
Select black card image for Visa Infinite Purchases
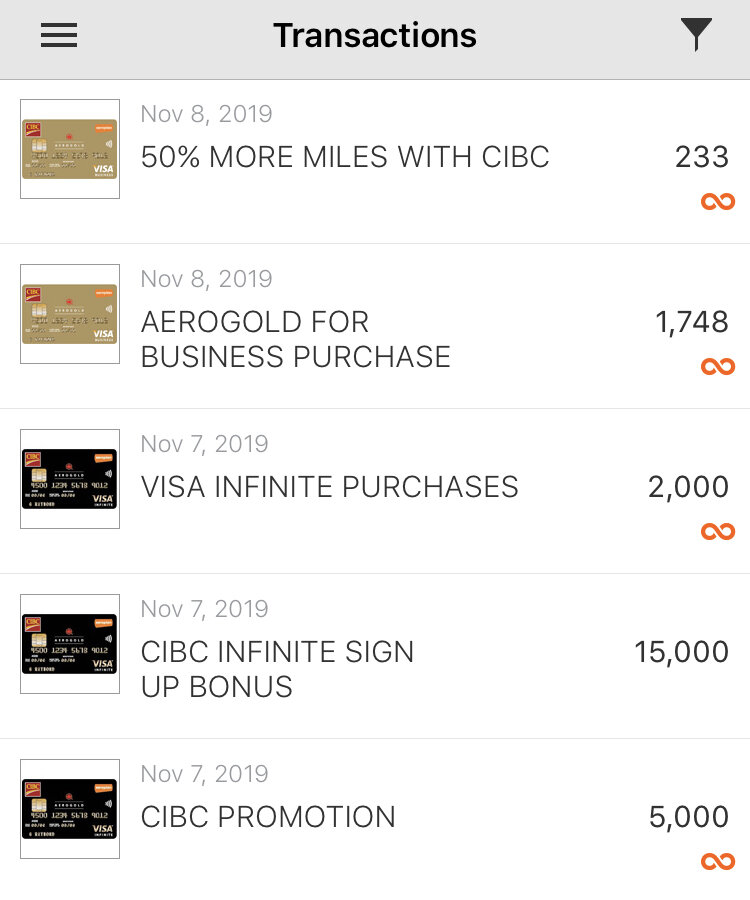click(x=70, y=479)
